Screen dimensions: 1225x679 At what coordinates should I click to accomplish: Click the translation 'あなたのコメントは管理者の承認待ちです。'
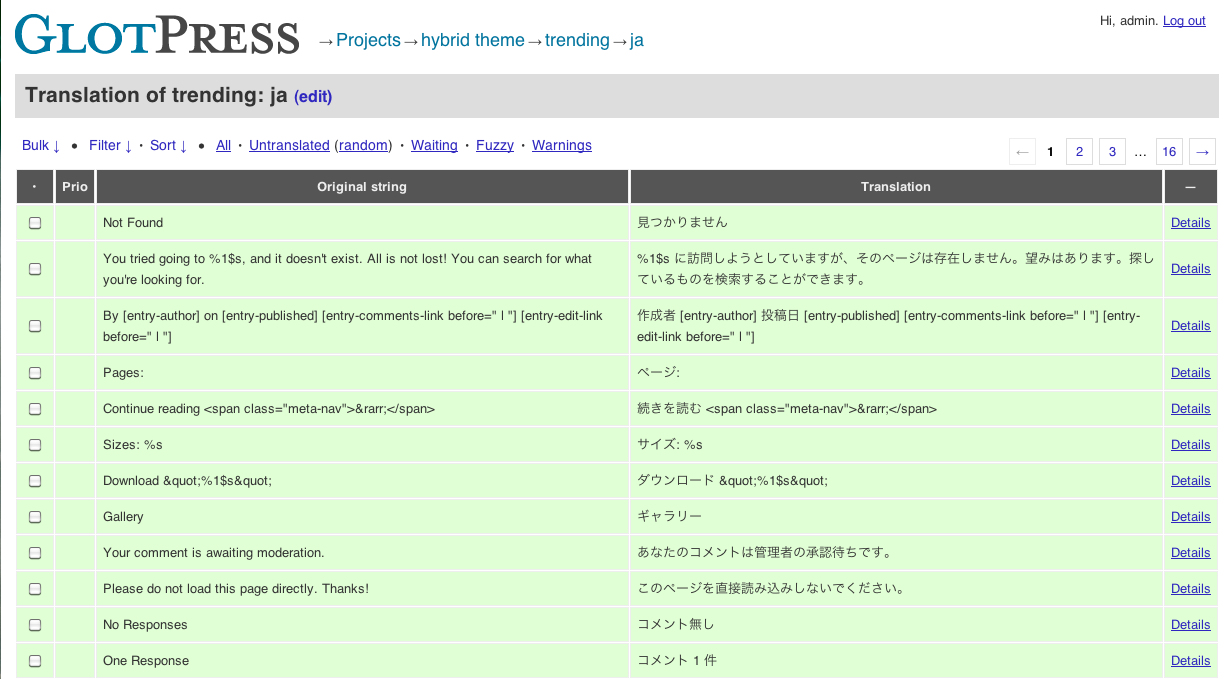click(x=764, y=553)
